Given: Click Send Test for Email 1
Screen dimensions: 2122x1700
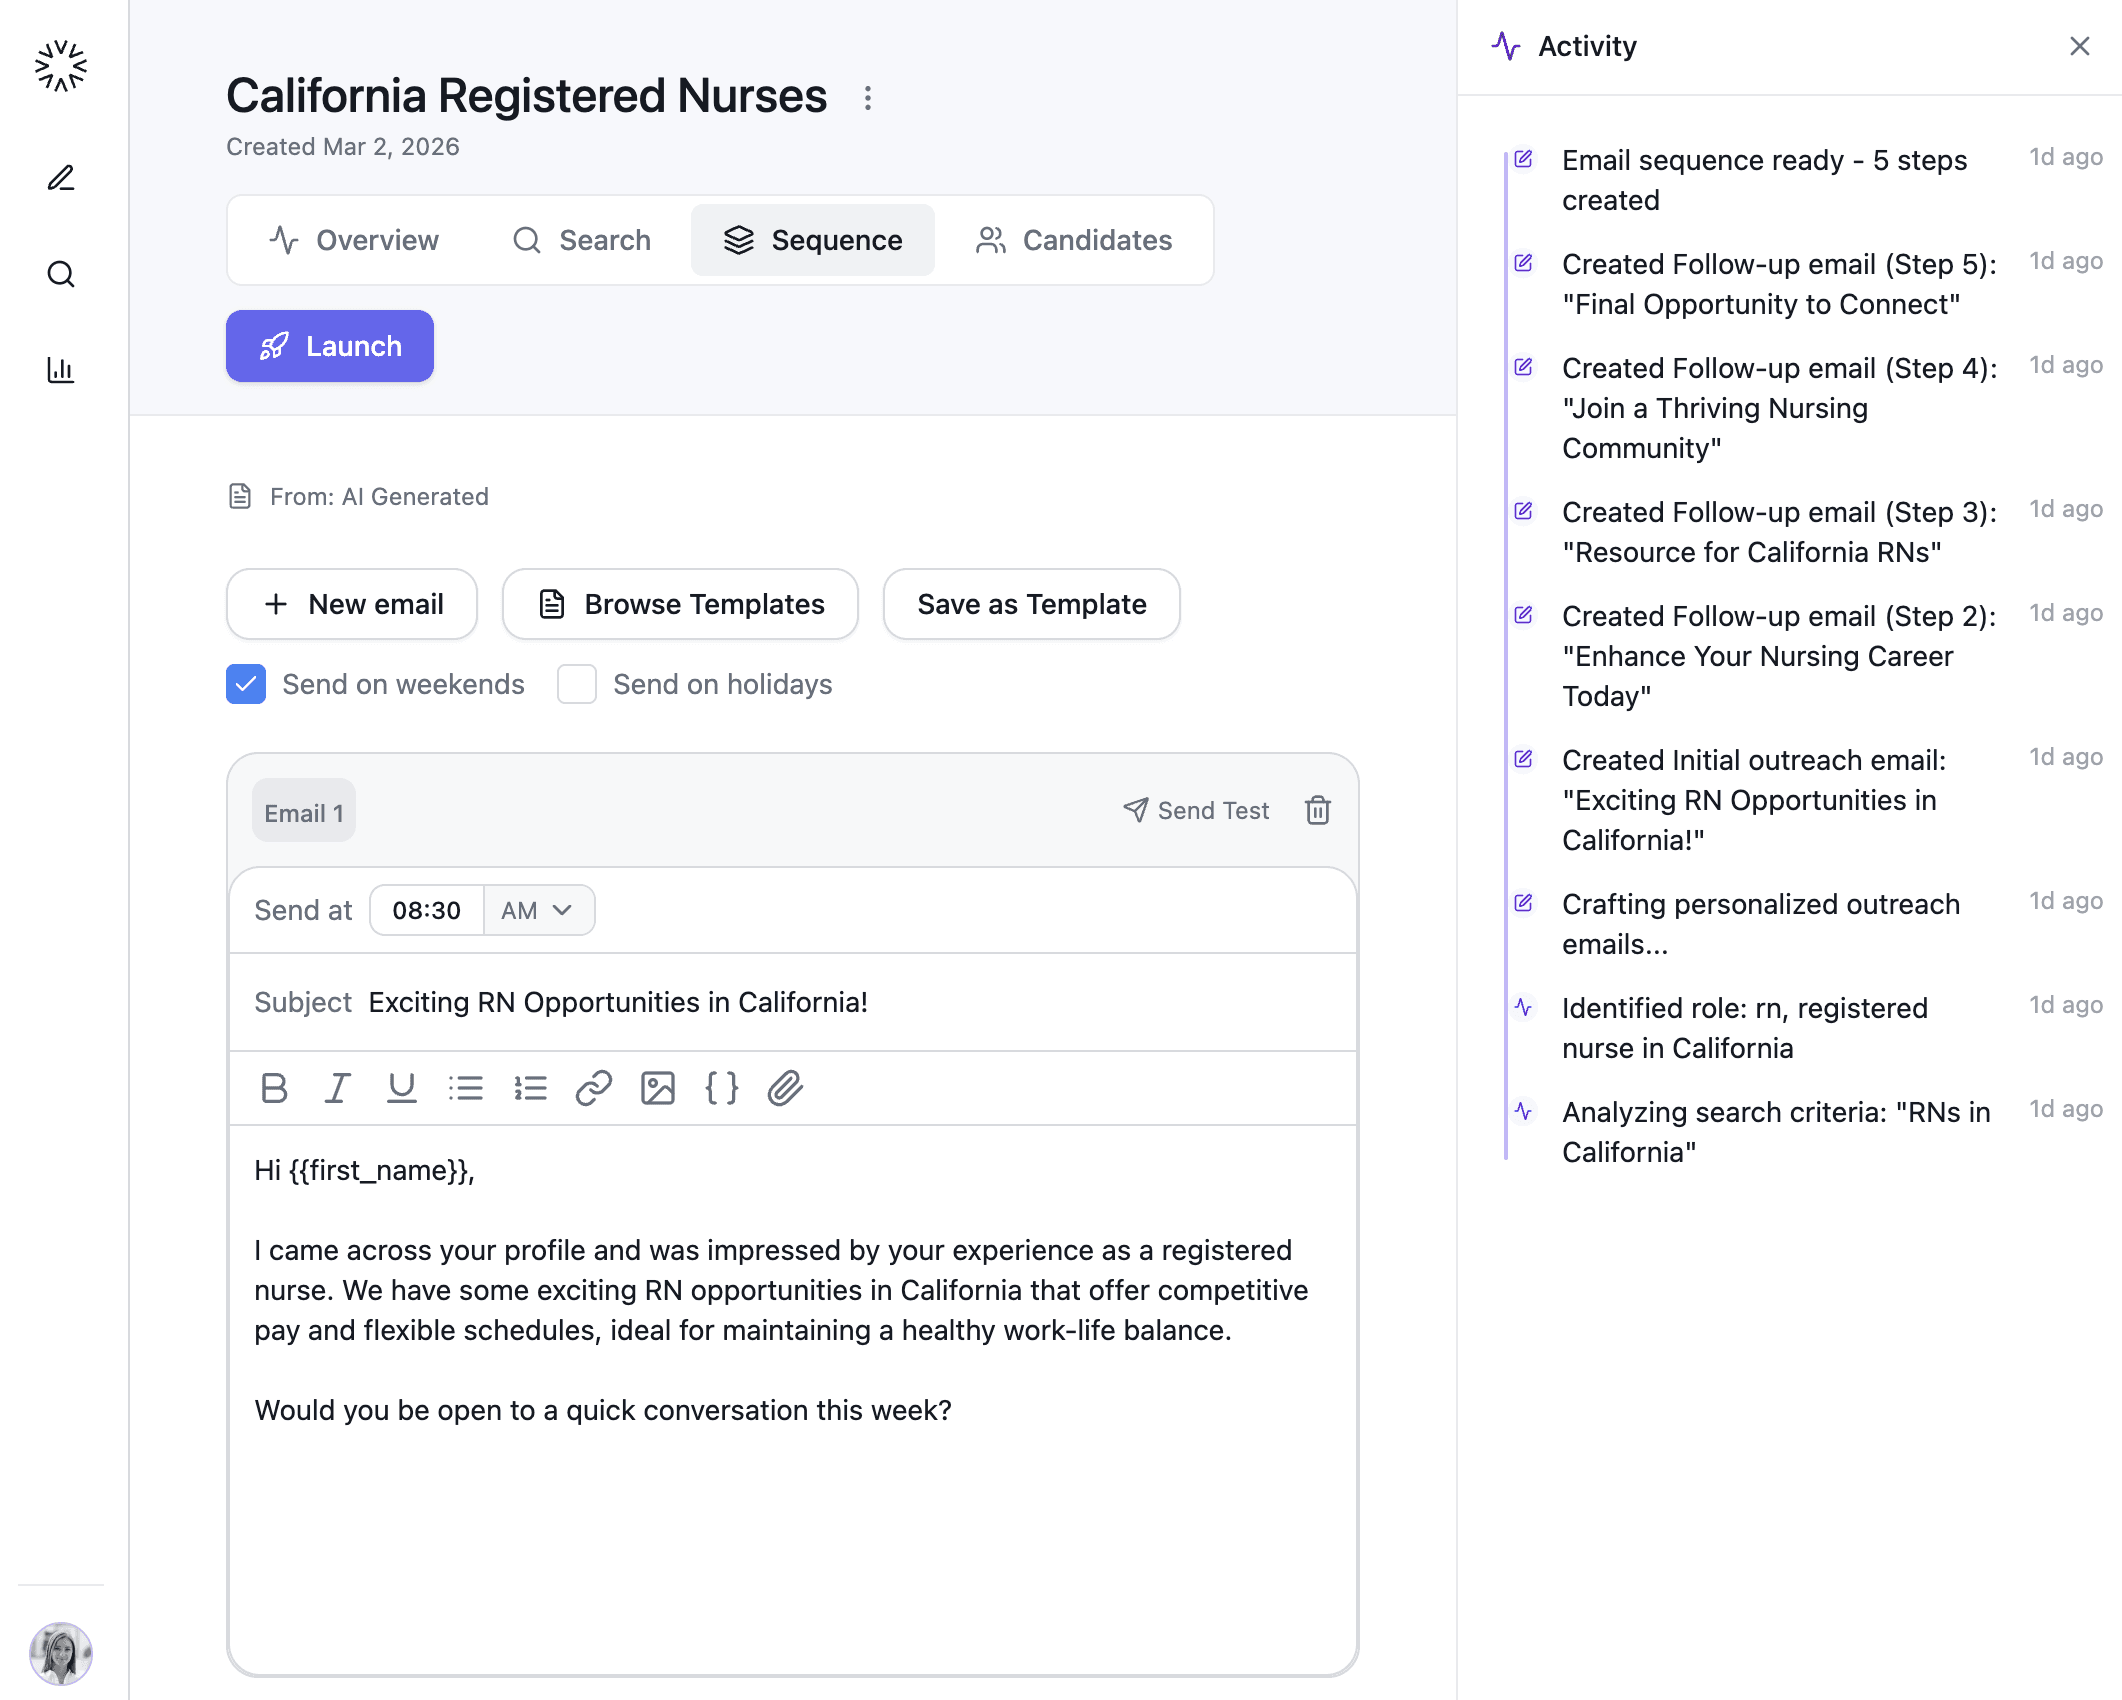Looking at the screenshot, I should coord(1196,810).
